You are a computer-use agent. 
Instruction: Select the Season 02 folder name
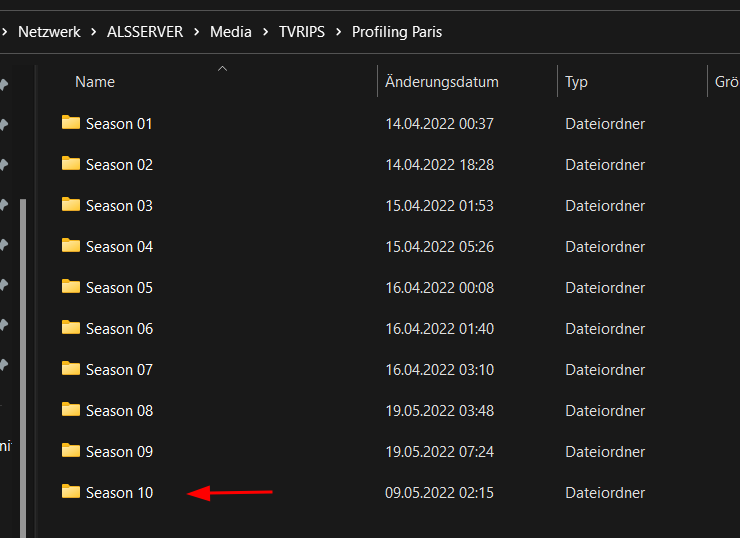pos(119,165)
